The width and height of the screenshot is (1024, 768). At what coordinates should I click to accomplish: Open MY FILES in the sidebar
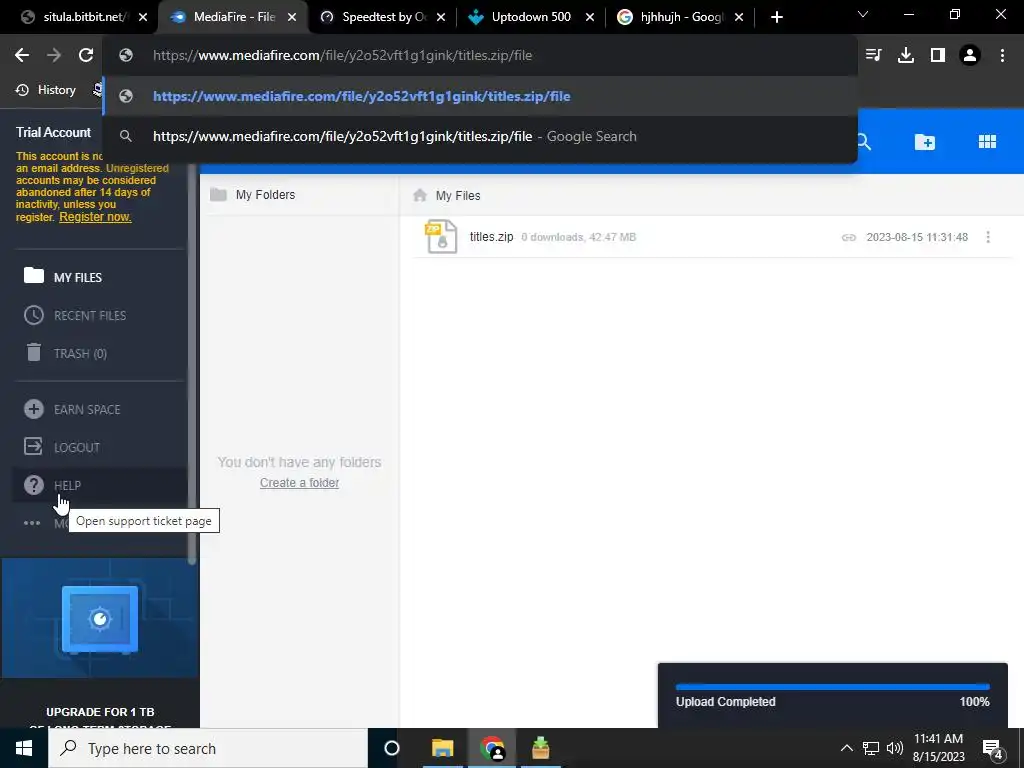point(99,277)
